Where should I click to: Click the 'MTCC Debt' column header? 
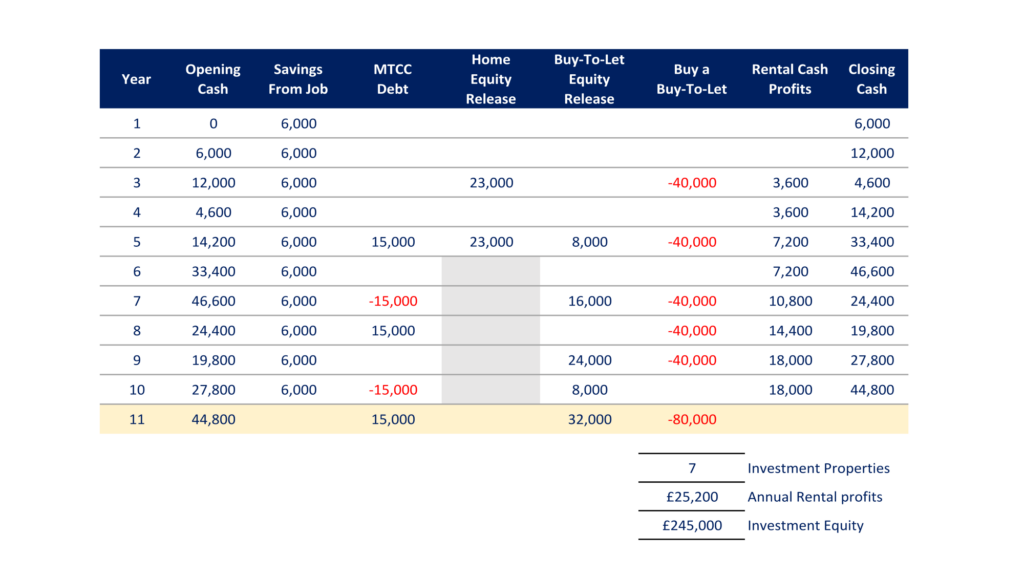click(x=392, y=79)
